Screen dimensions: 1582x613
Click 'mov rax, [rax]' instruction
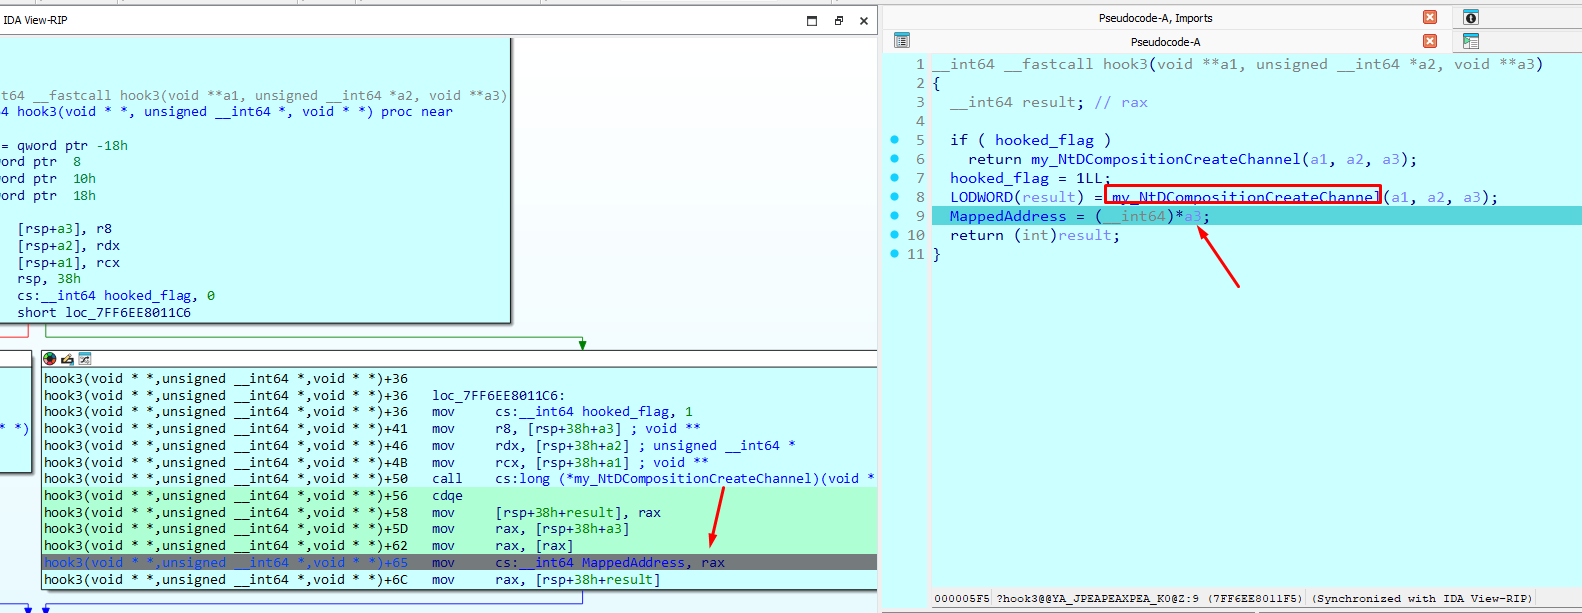tap(502, 546)
